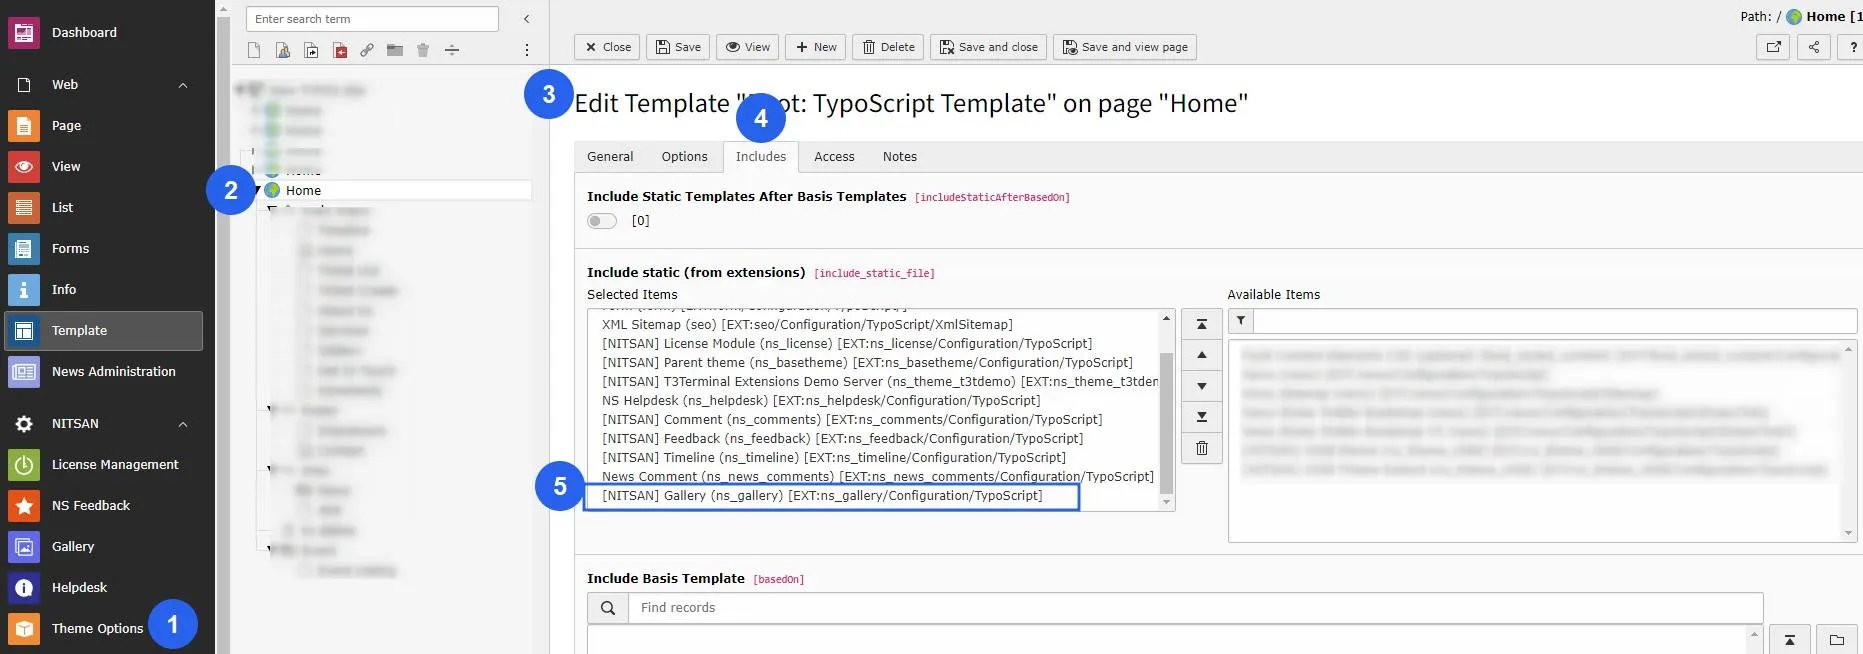Move selected item up one position

1202,355
